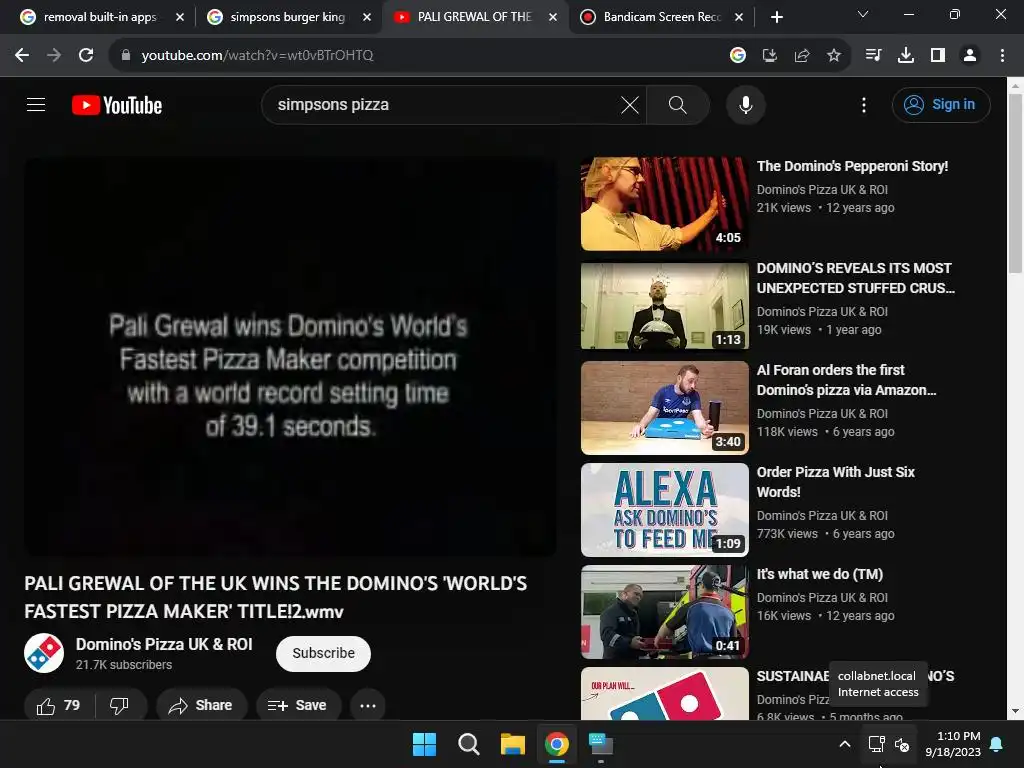Open Chrome profile avatar

970,56
